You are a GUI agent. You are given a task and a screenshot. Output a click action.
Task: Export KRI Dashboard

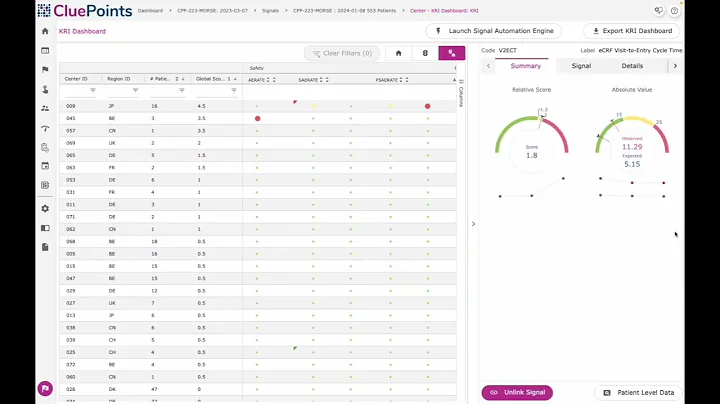click(632, 31)
